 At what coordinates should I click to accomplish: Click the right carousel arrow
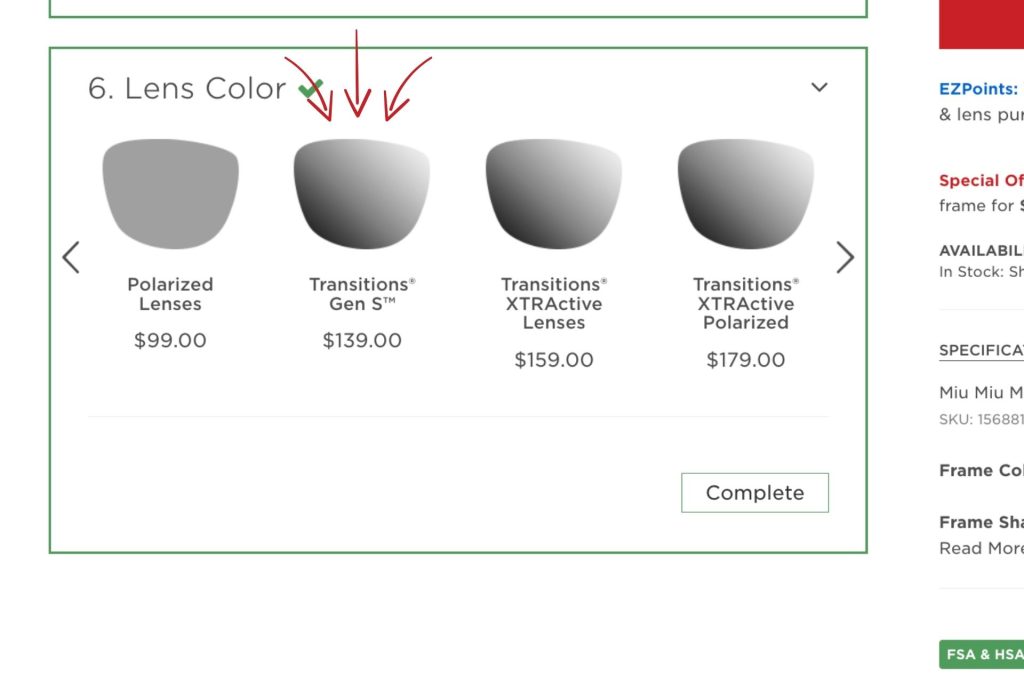coord(845,257)
